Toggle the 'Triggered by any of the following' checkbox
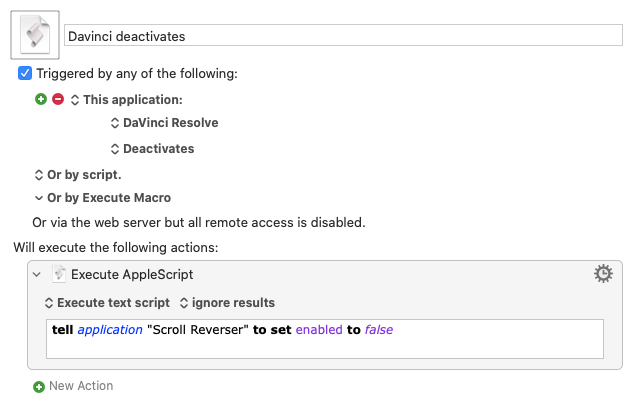633x403 pixels. (25, 74)
